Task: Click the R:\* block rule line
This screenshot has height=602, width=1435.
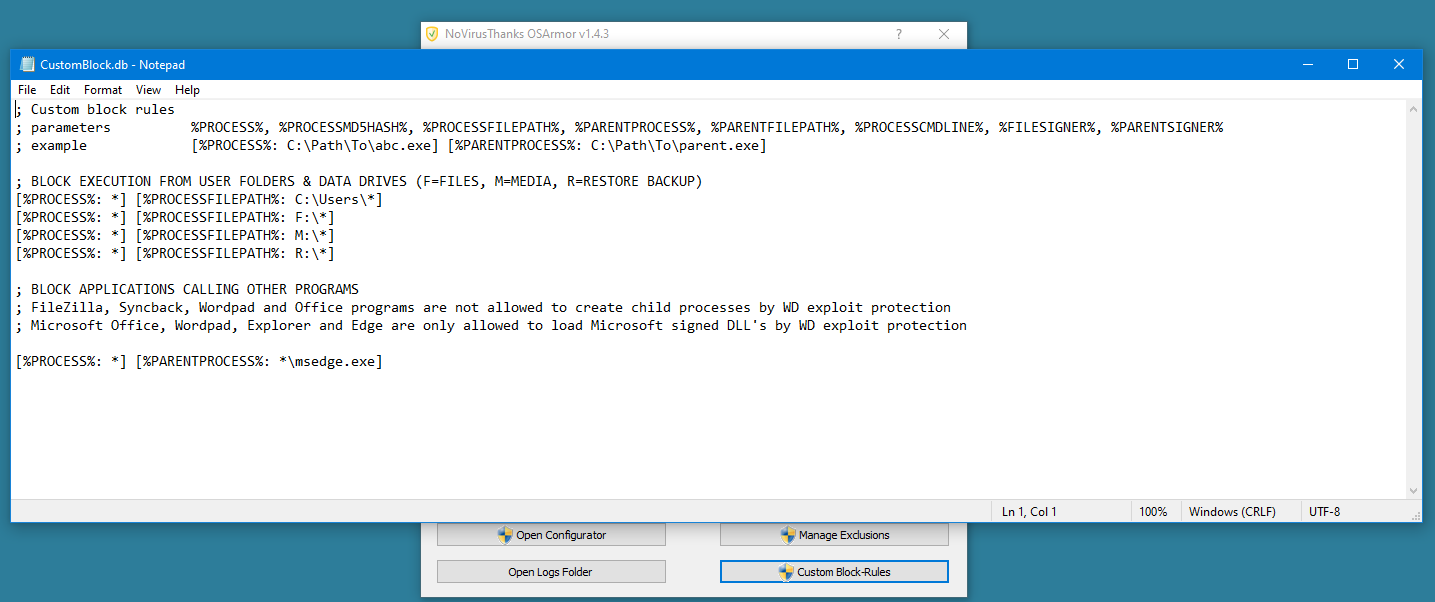Action: [x=175, y=253]
